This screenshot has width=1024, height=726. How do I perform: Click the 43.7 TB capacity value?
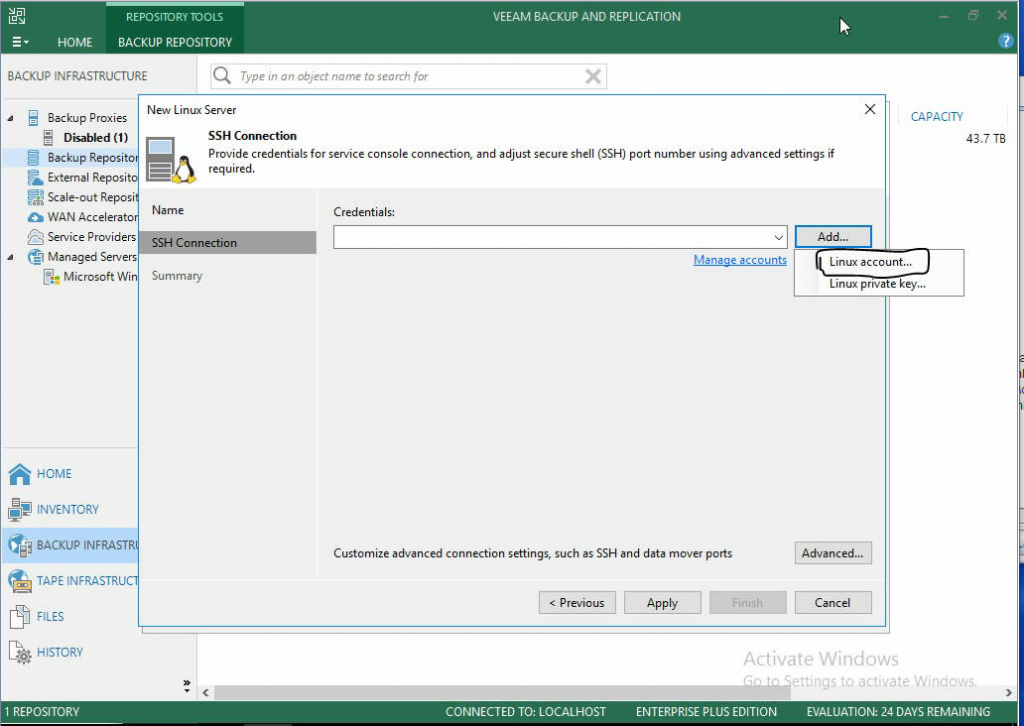(985, 138)
